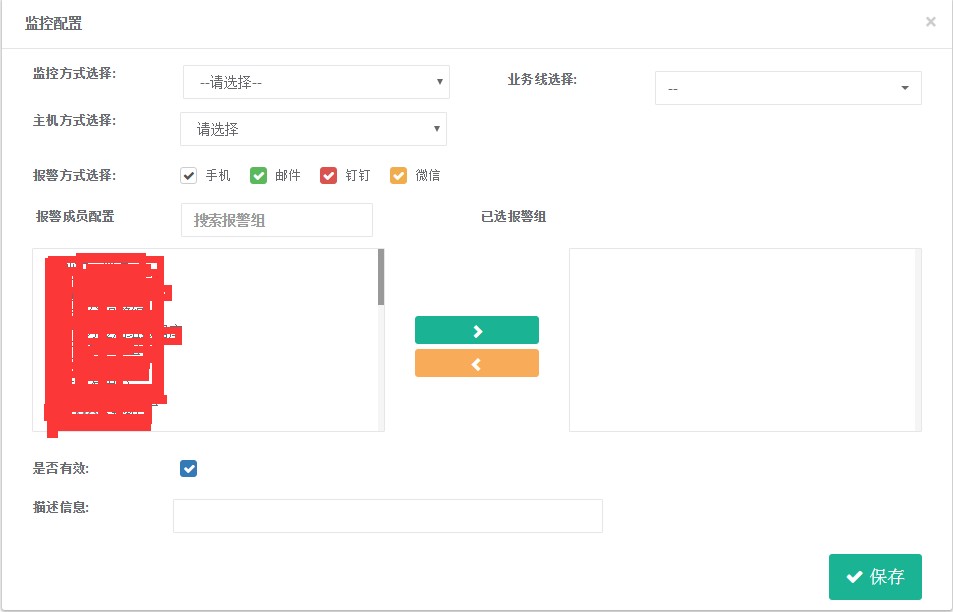Uncheck the green 邮件 checkbox
953x612 pixels.
pos(258,176)
